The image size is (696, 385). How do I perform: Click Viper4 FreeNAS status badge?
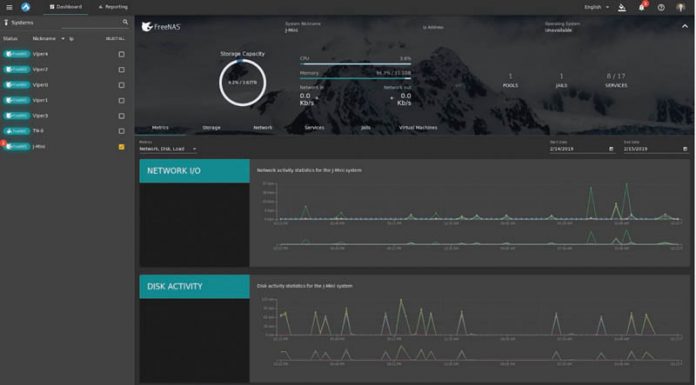click(16, 54)
